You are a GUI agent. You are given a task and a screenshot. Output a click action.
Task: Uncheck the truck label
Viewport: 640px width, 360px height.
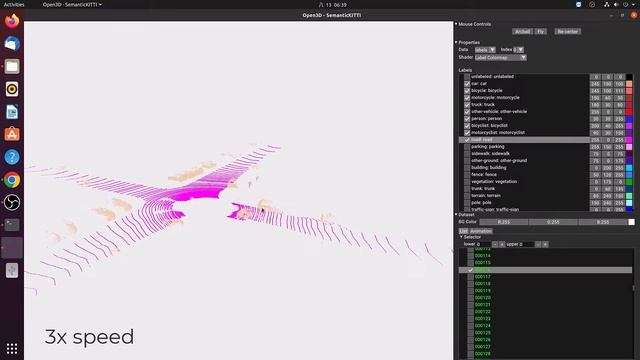coord(467,104)
